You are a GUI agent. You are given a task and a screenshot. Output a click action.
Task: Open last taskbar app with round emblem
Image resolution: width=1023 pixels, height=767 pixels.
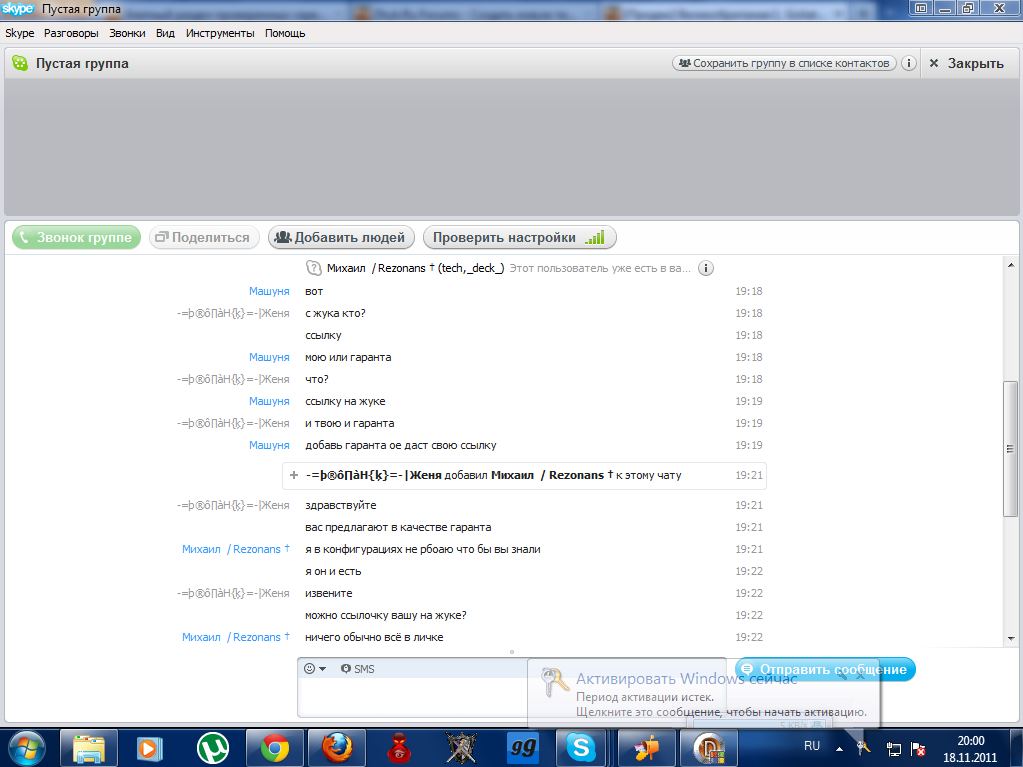[x=709, y=748]
